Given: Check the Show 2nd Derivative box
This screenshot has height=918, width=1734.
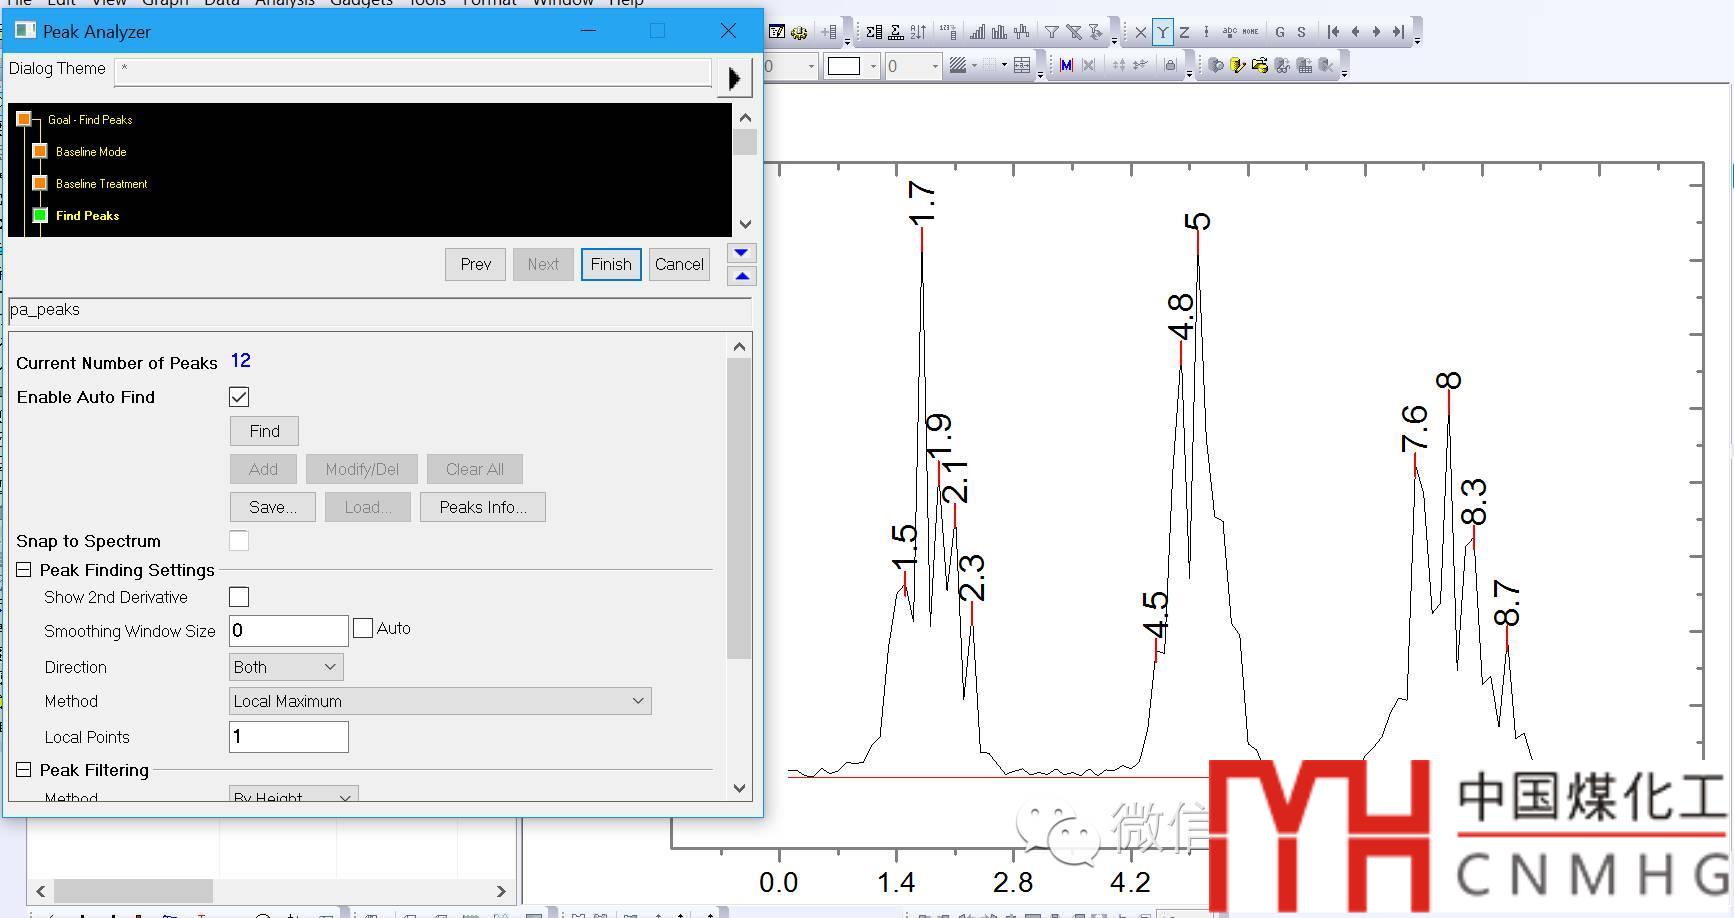Looking at the screenshot, I should [239, 597].
